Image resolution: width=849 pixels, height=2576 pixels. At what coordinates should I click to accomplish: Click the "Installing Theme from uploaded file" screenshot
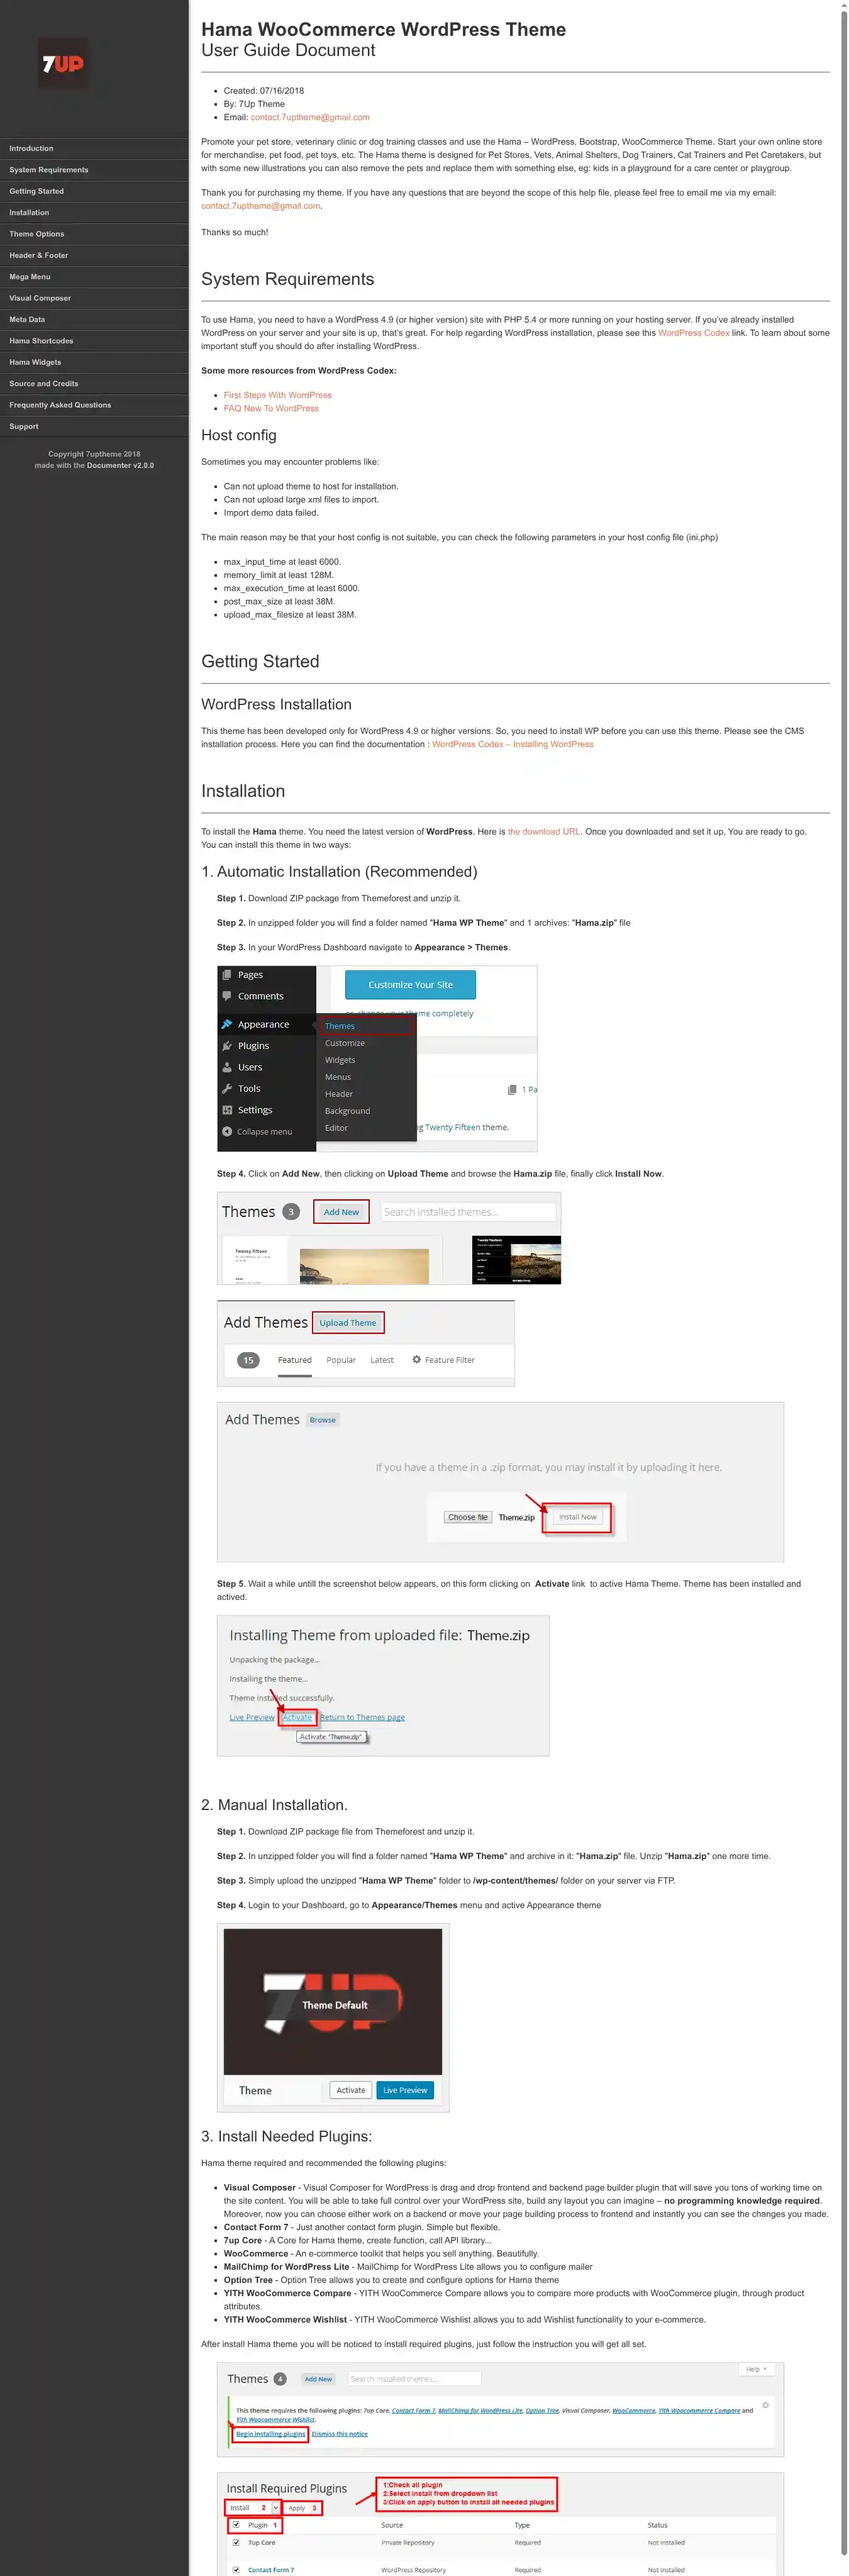point(383,1686)
